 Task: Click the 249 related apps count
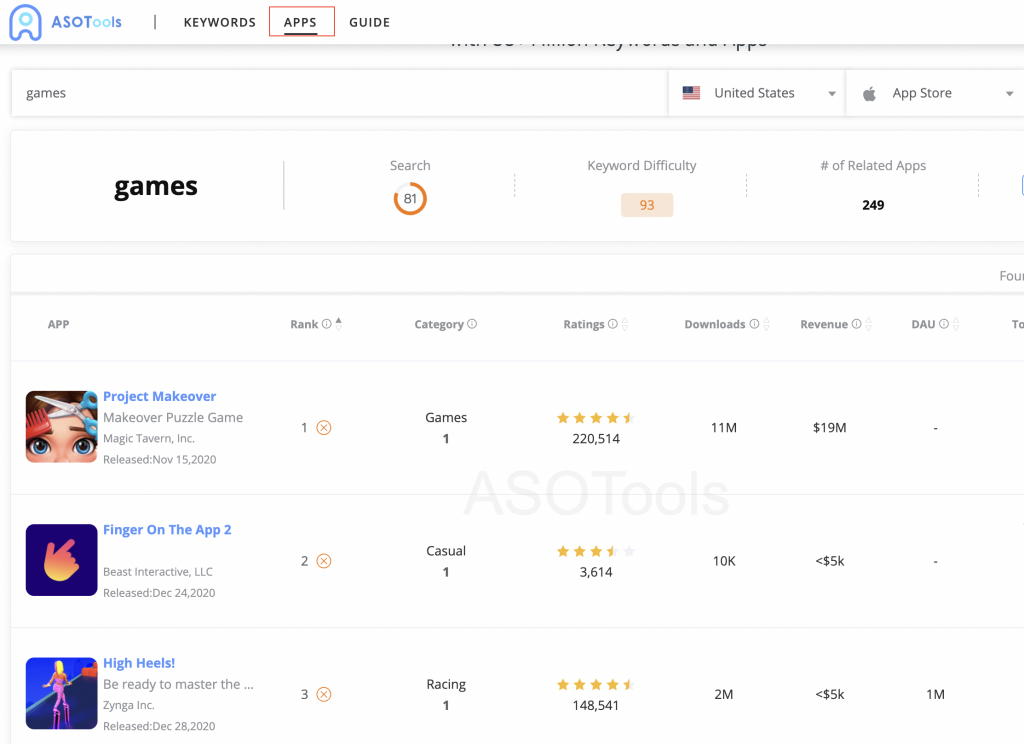click(873, 205)
